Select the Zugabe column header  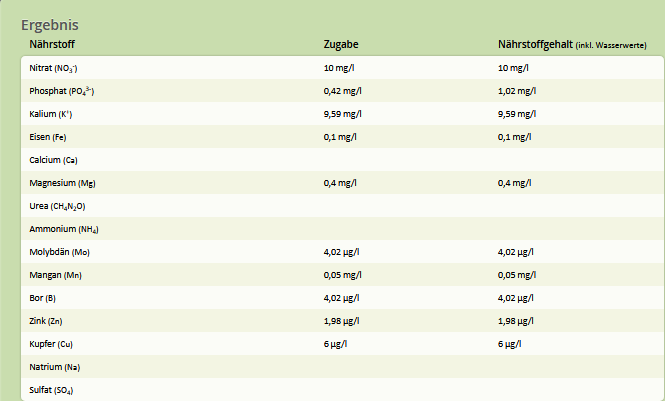tap(341, 44)
